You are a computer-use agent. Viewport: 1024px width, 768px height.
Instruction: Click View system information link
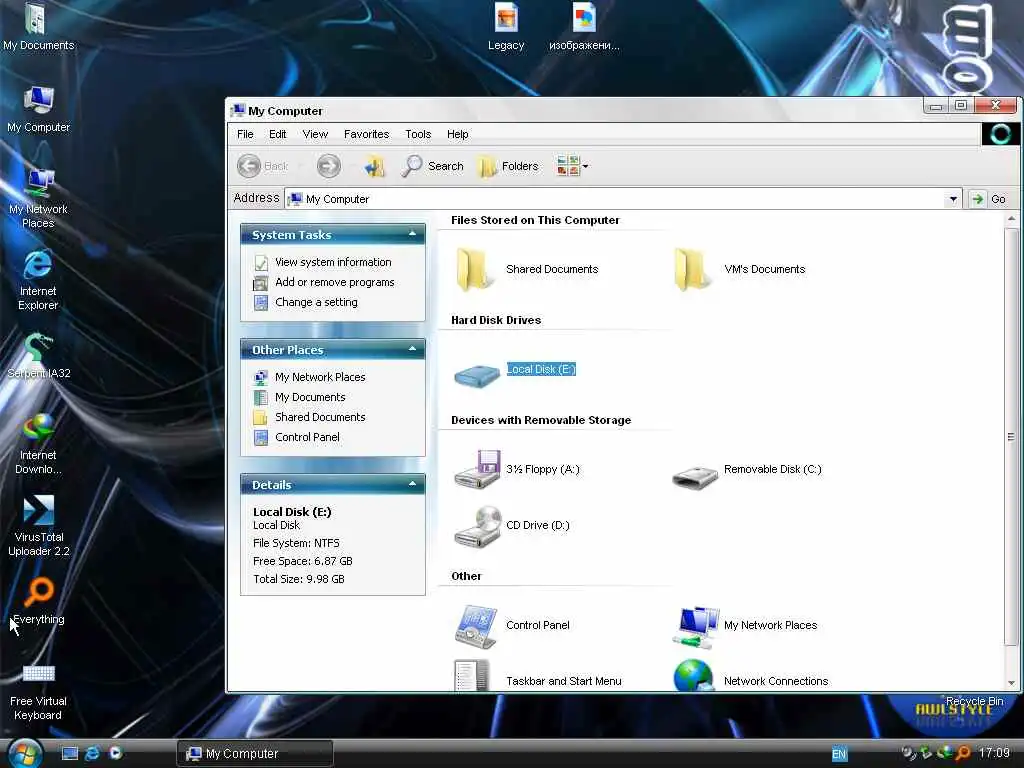tap(333, 262)
